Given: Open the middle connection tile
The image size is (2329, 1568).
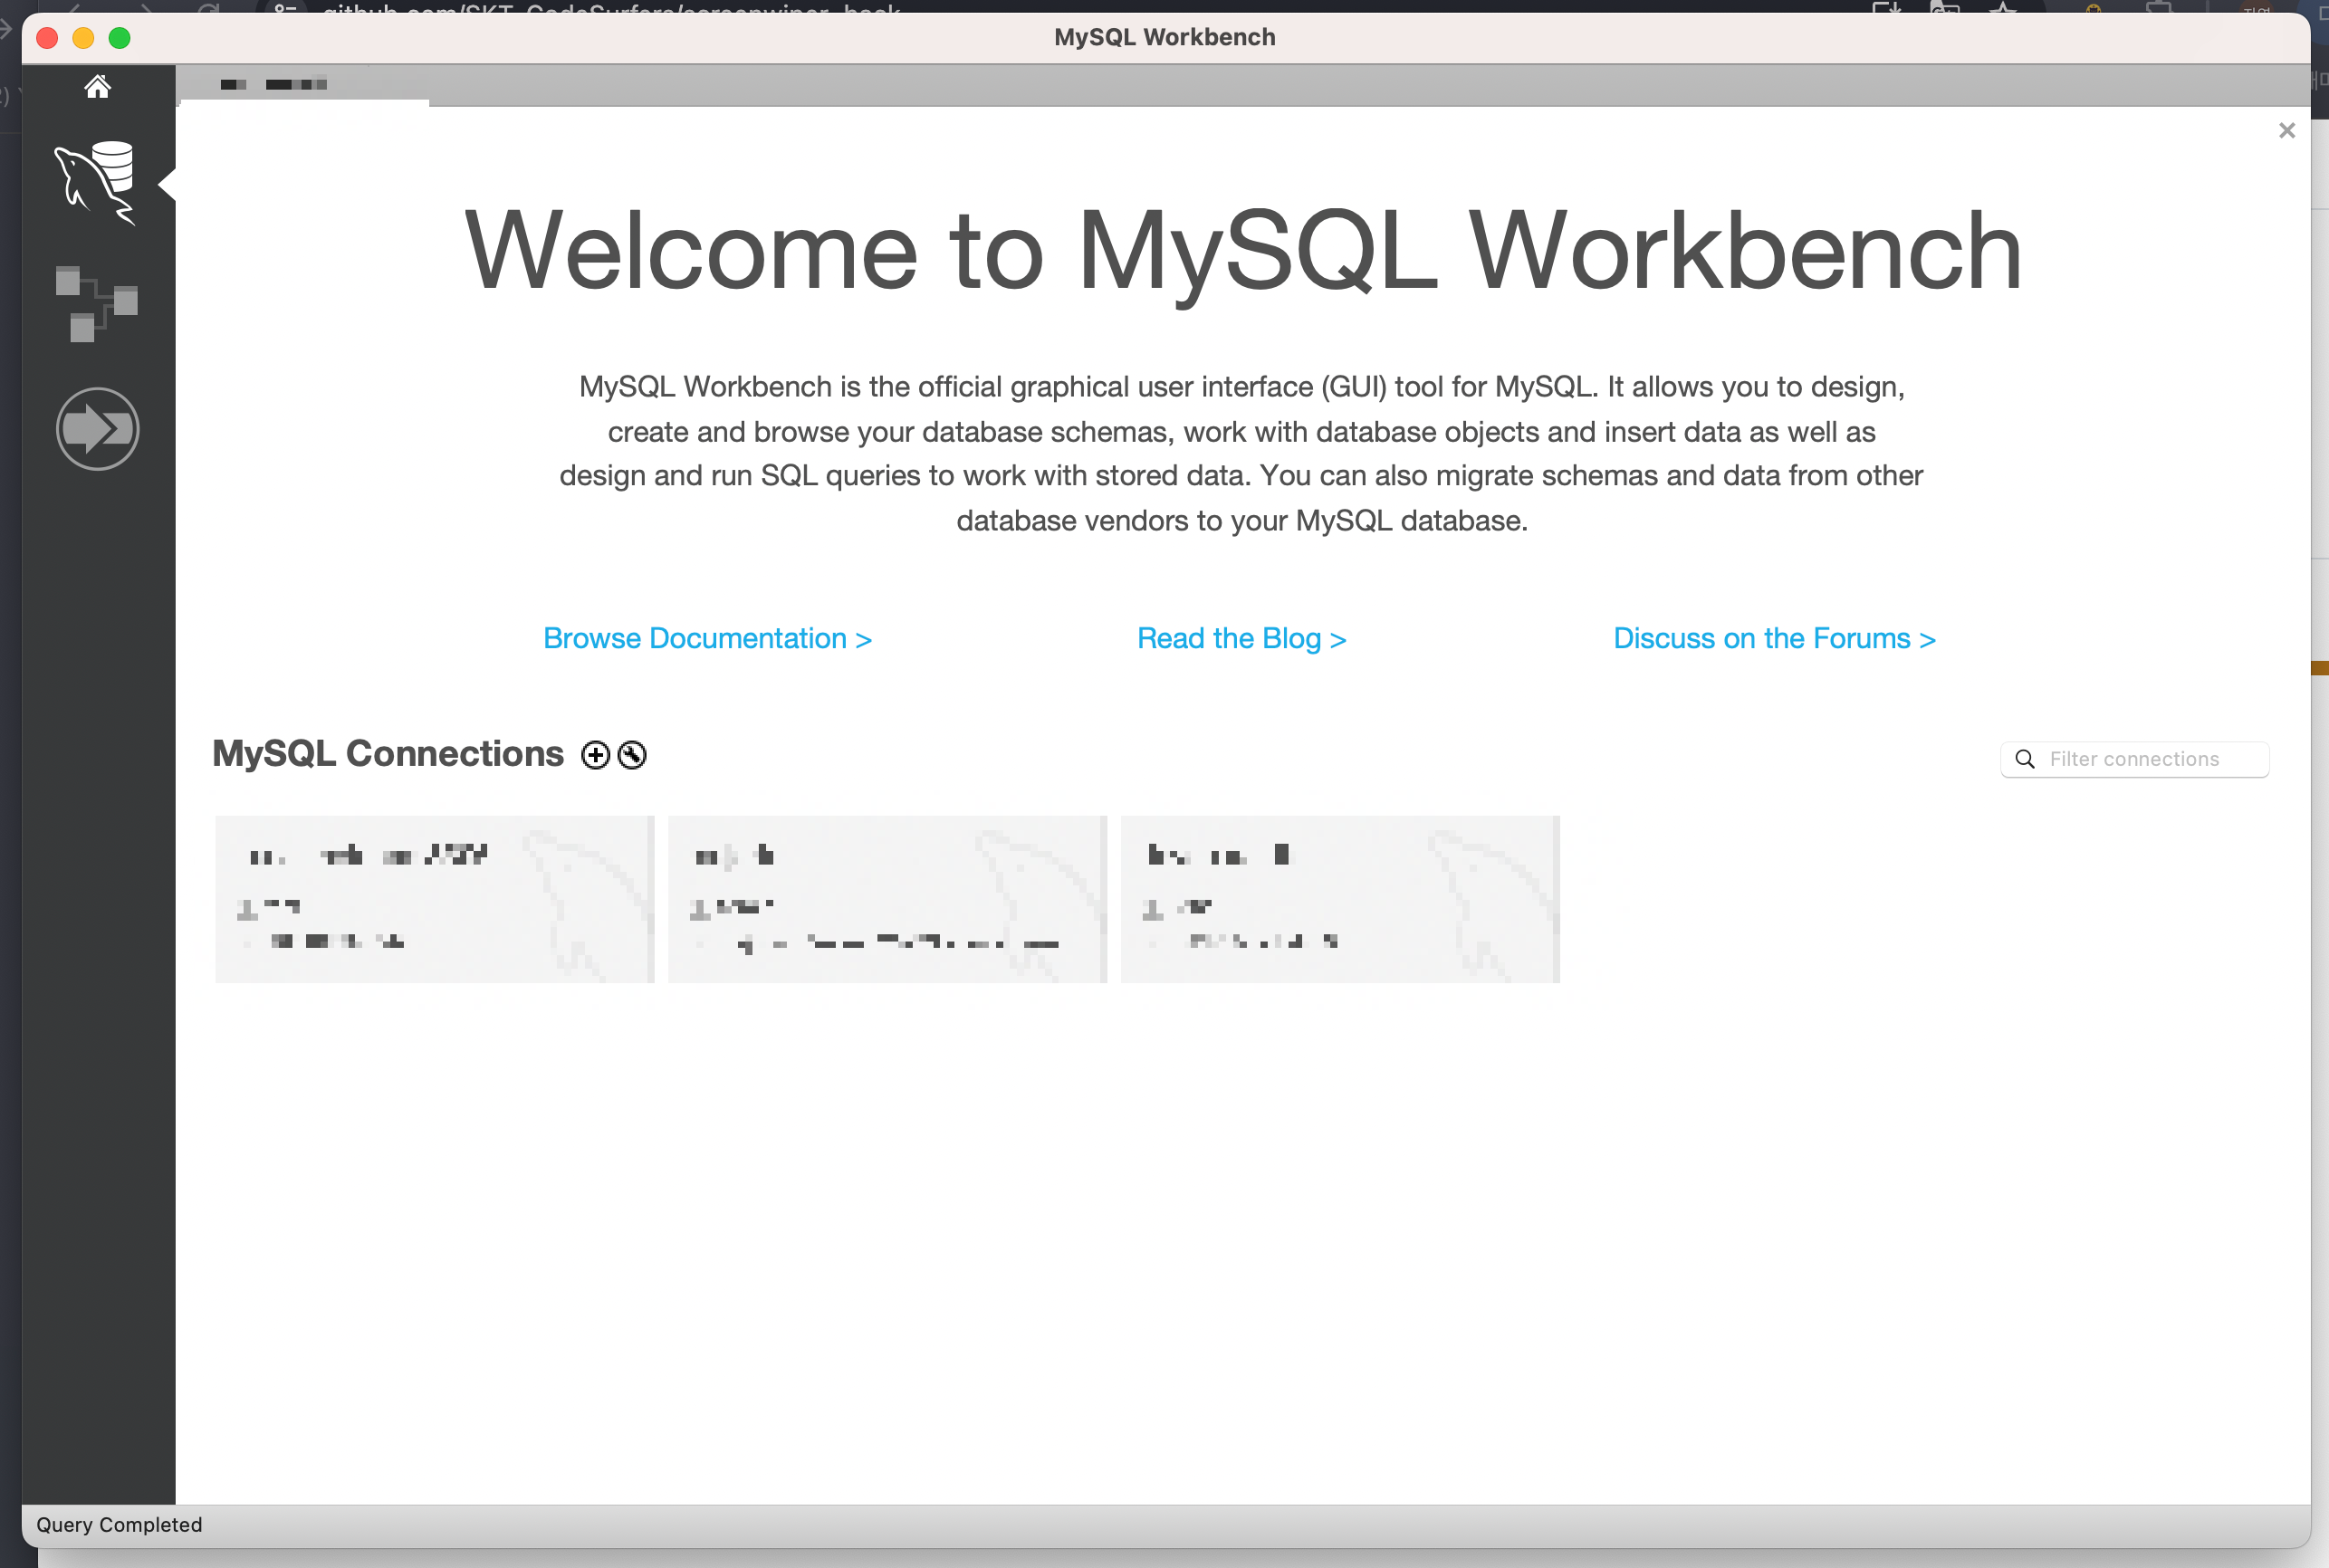Looking at the screenshot, I should point(887,899).
